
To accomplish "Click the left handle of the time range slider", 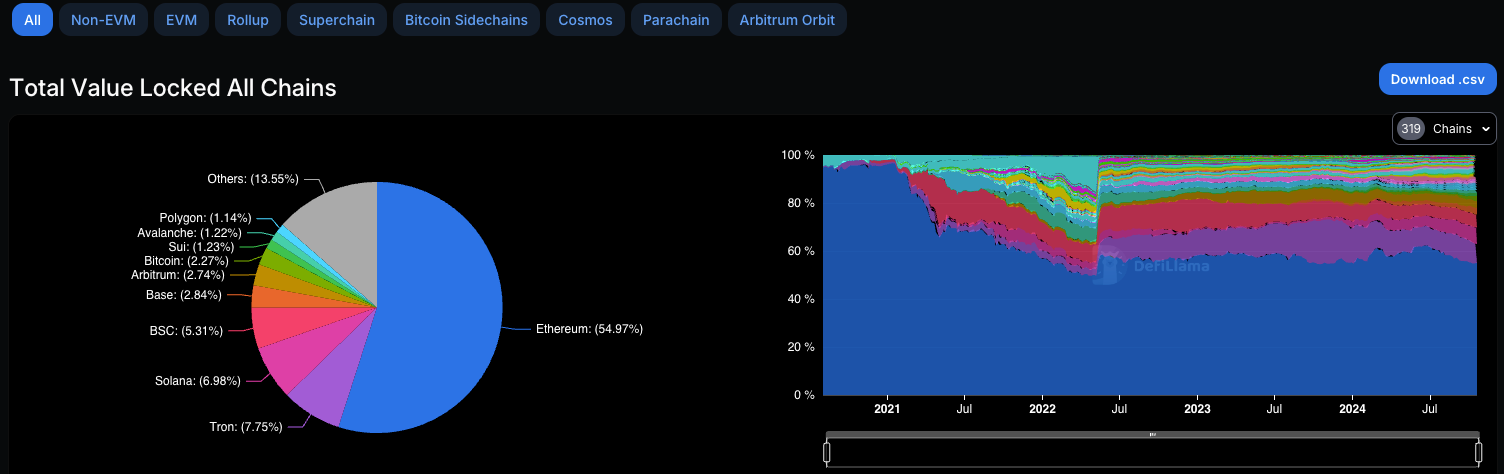I will (x=827, y=453).
